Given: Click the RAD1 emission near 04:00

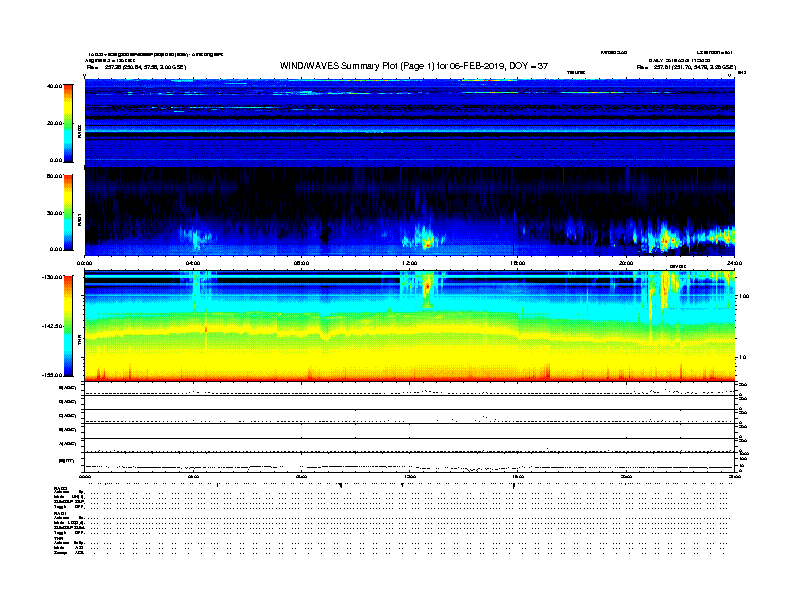Looking at the screenshot, I should [196, 238].
